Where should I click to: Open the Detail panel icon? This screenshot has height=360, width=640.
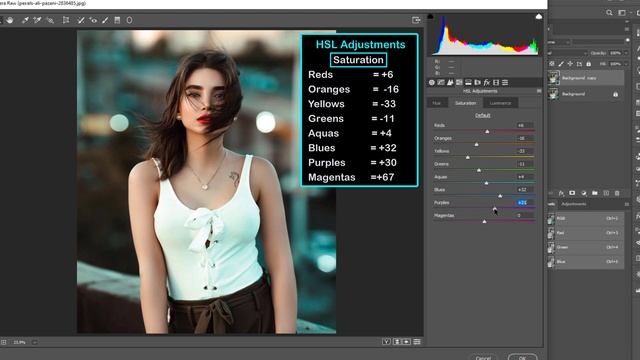(450, 82)
